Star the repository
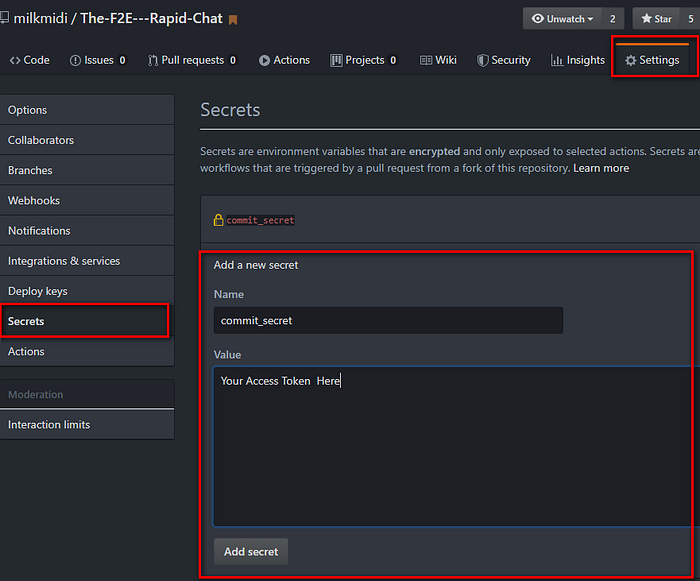 tap(656, 19)
